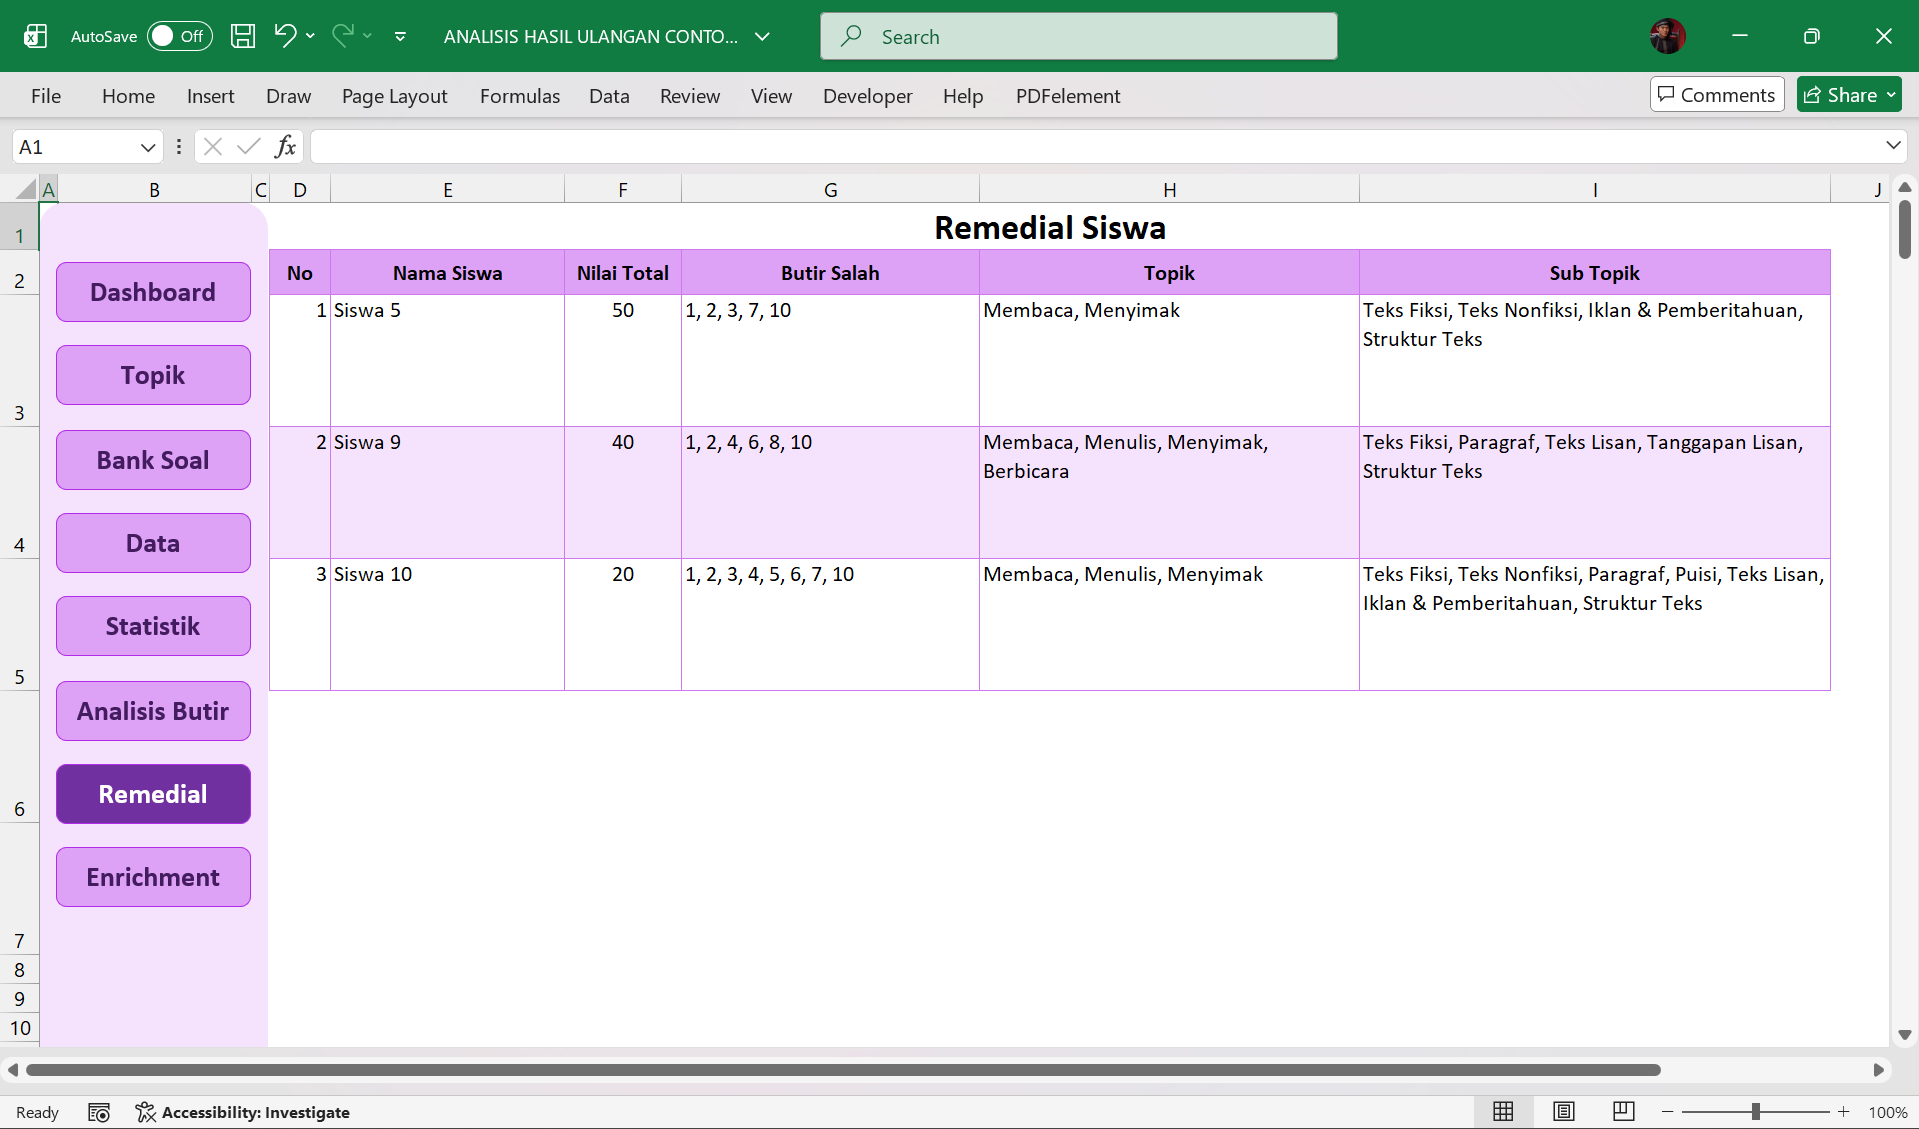Open the Developer tab

pos(868,96)
